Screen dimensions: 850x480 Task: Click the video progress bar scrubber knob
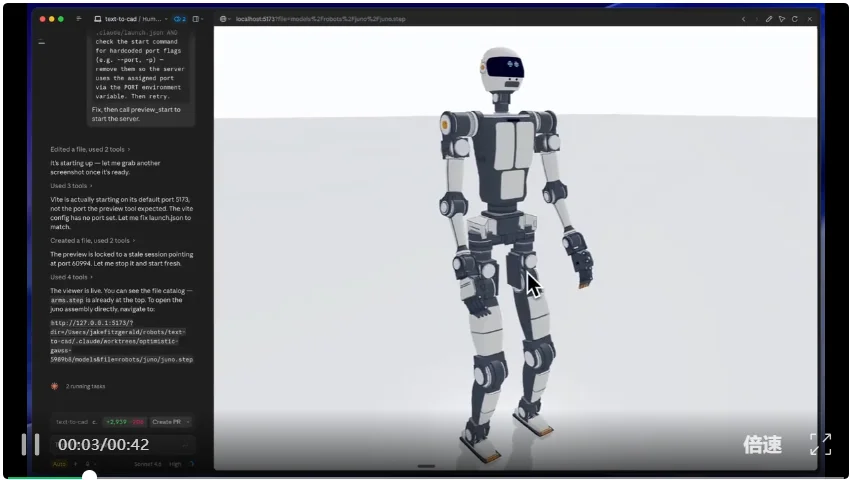[x=89, y=476]
